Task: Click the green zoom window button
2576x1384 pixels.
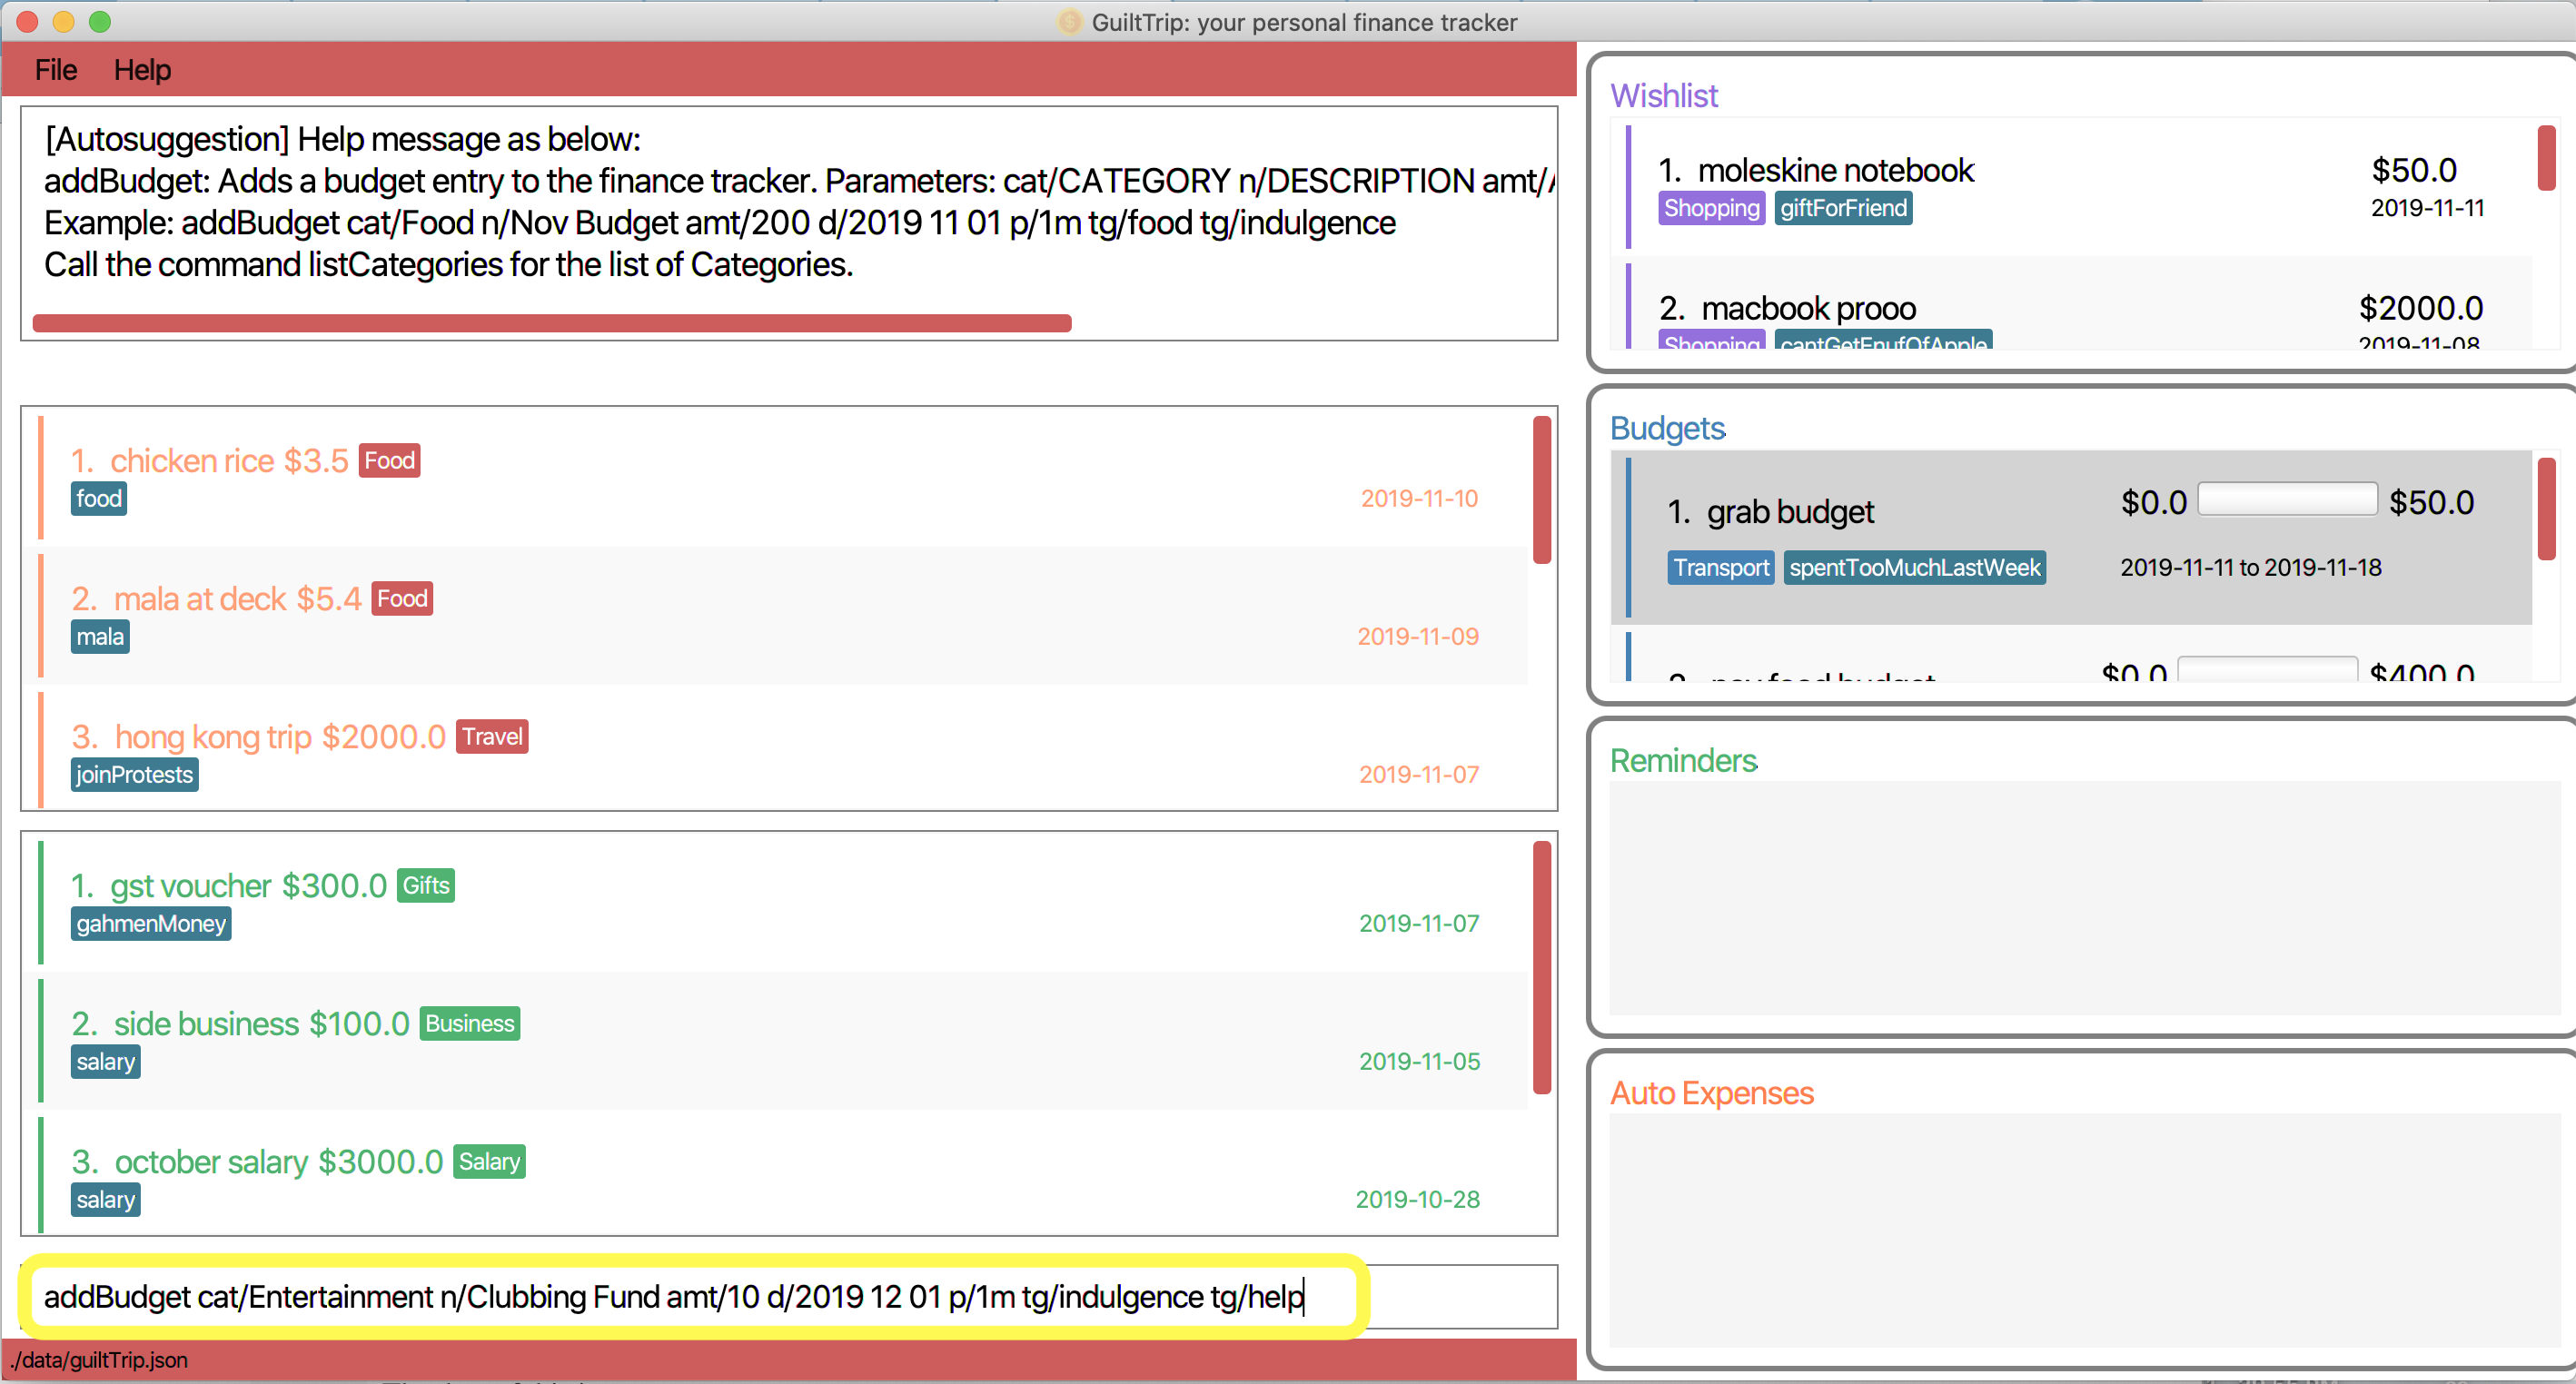Action: tap(99, 21)
